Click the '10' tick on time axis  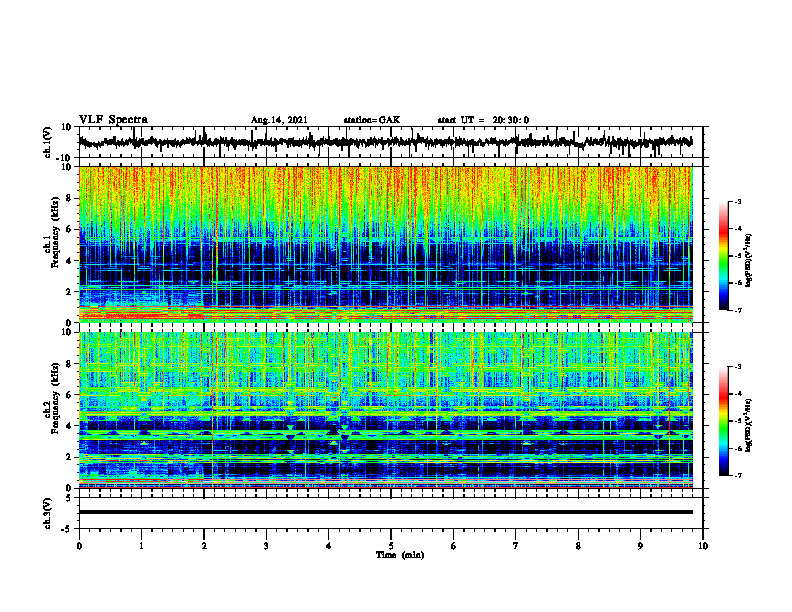[703, 546]
